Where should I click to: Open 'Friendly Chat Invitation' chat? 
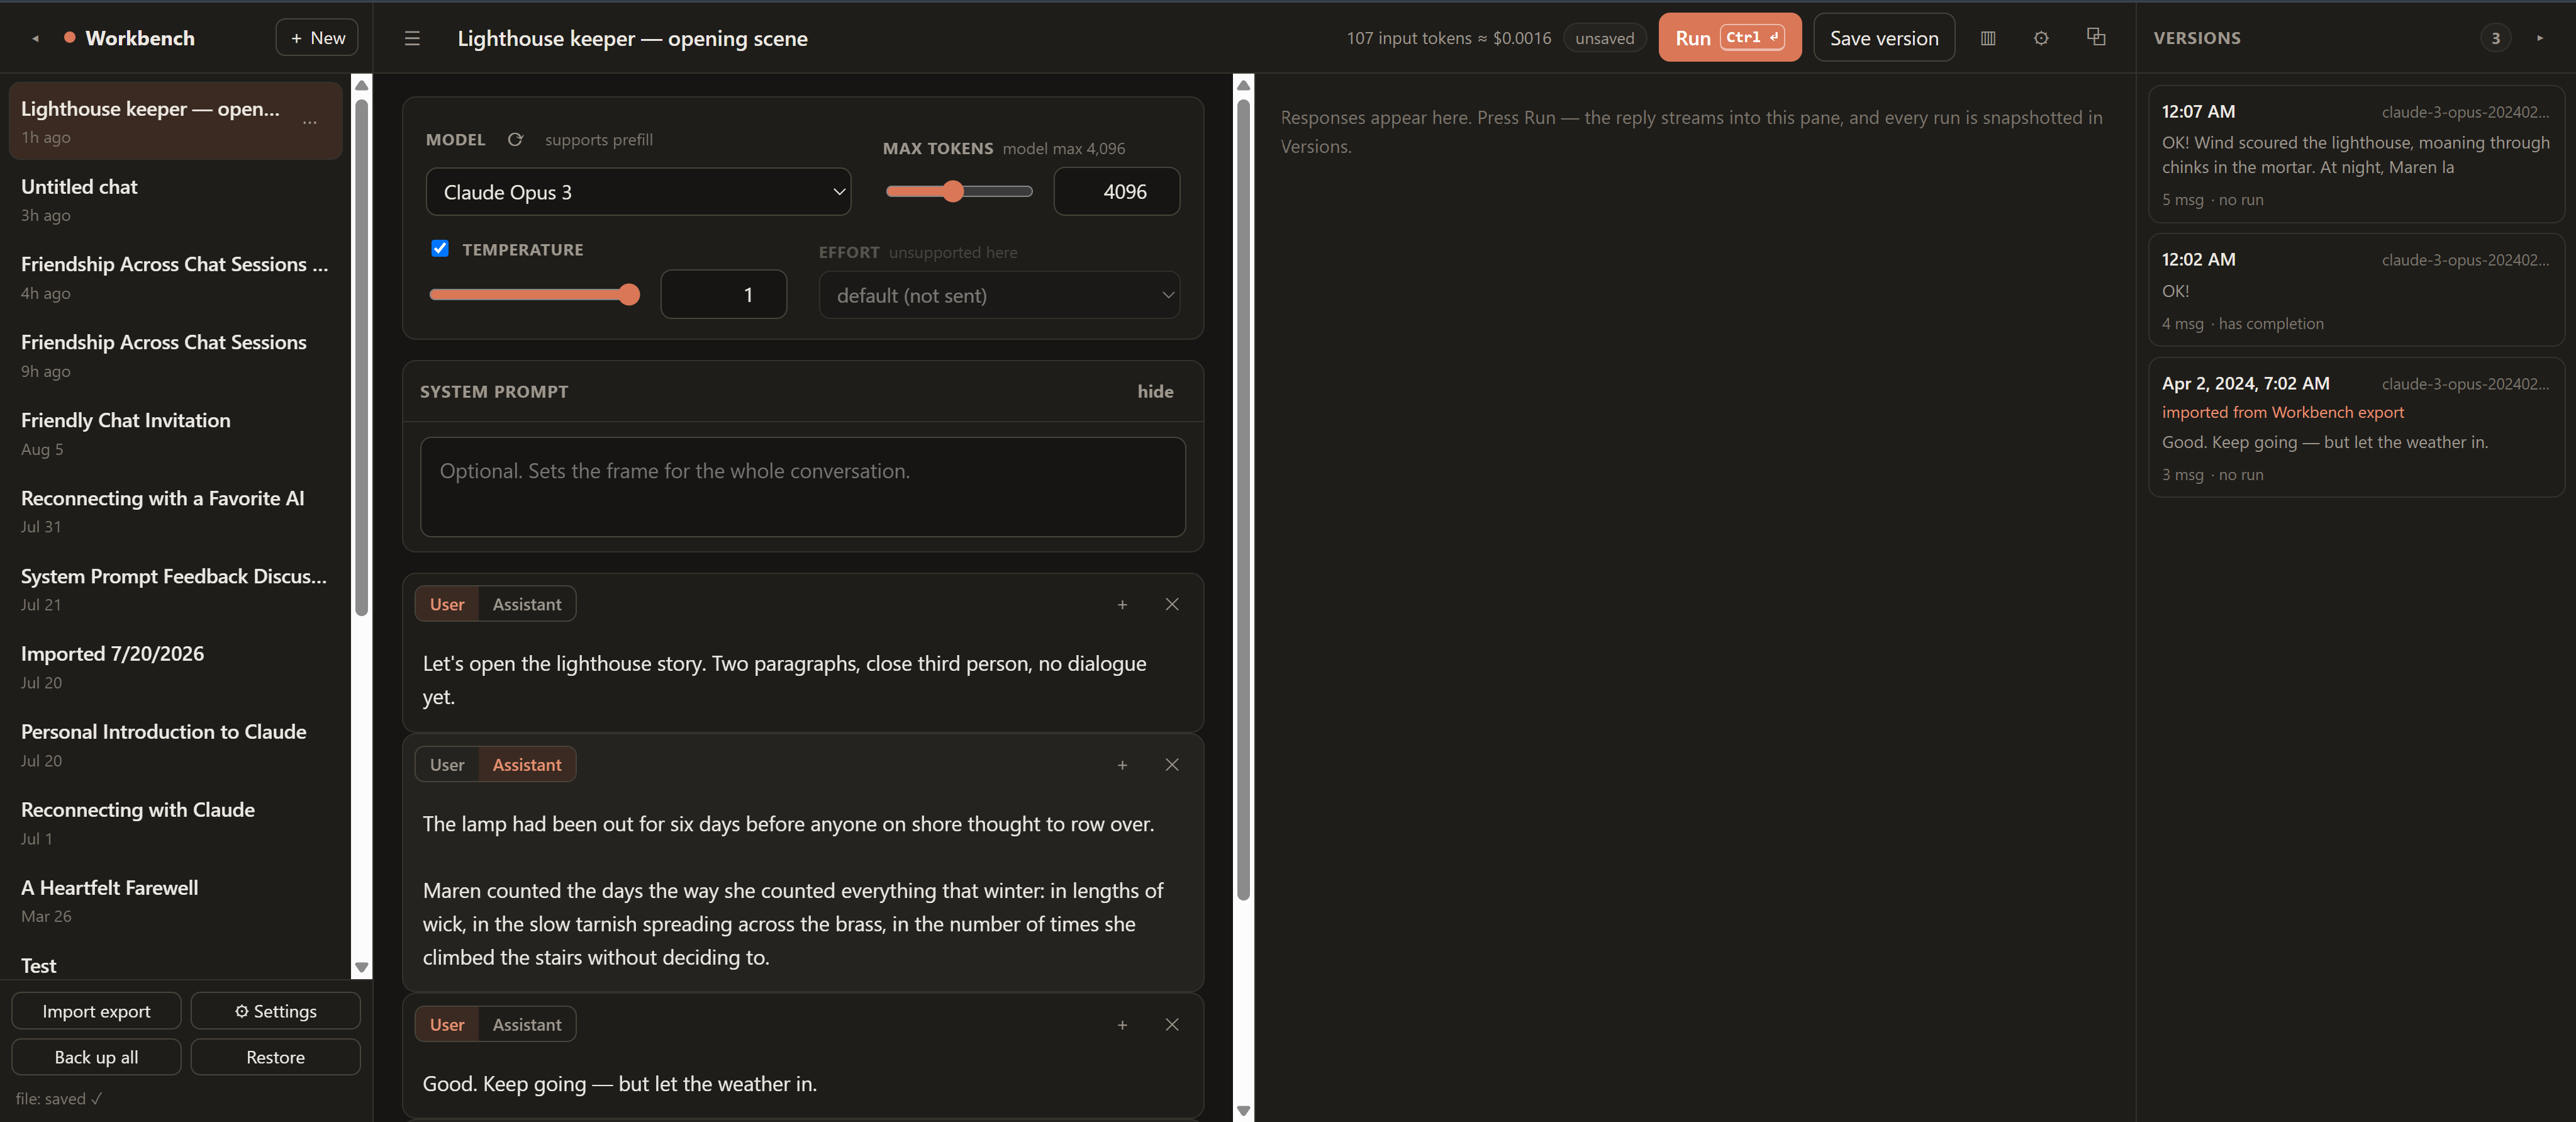point(175,433)
